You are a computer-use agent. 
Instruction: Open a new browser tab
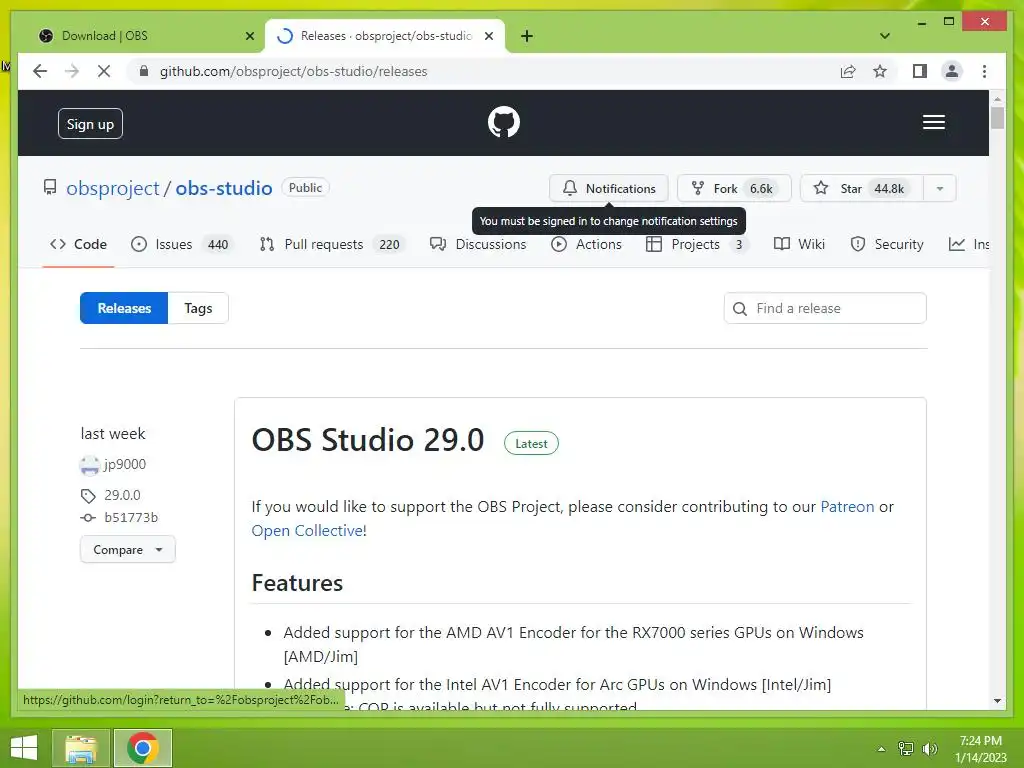527,36
